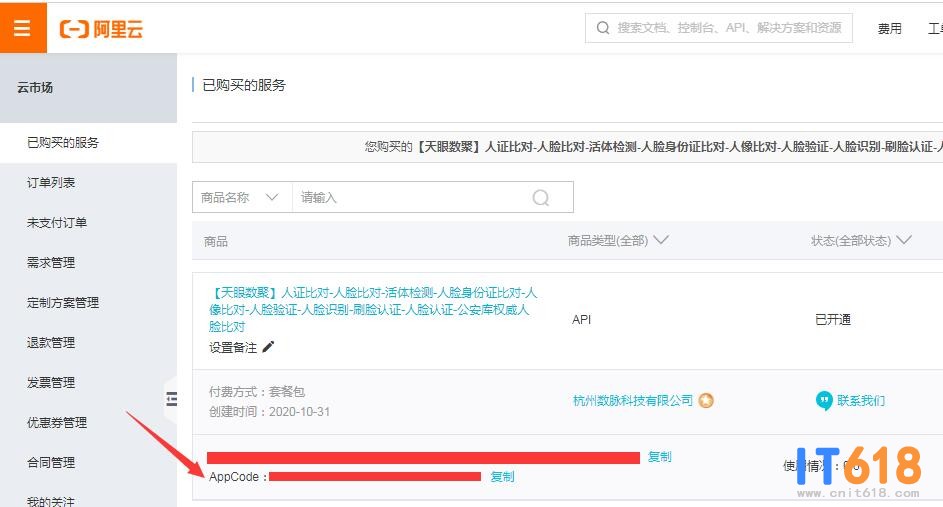
Task: Open the 杭州数脉科技有限公司 vendor link
Action: 633,401
